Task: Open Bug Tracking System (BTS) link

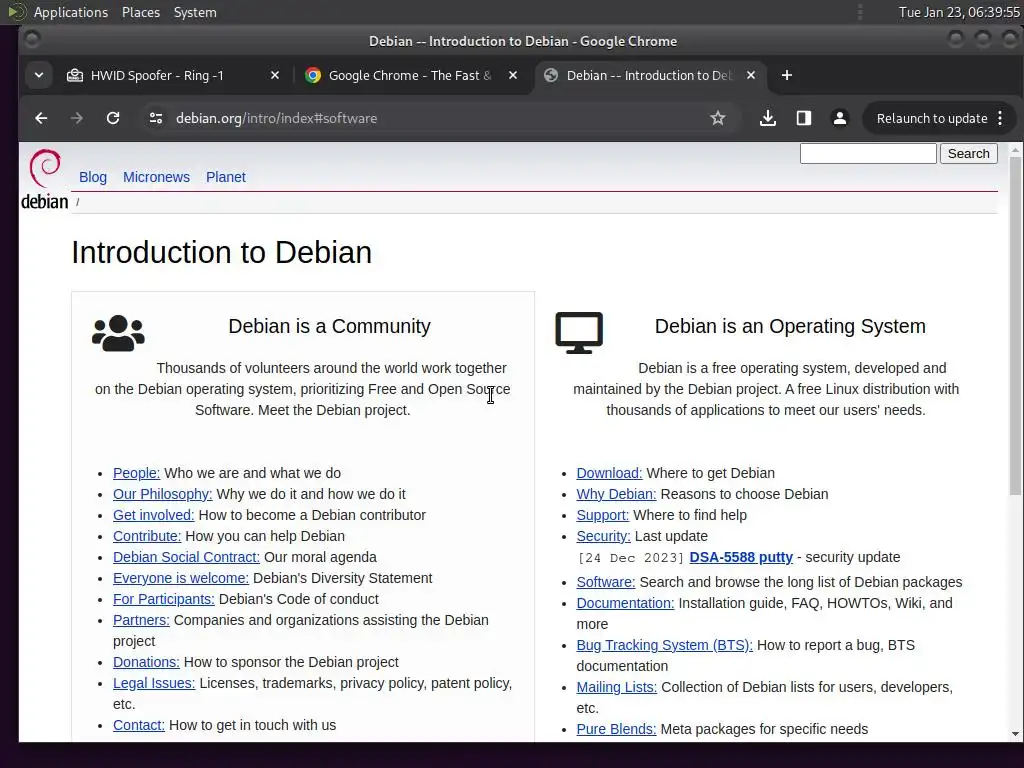Action: [664, 645]
